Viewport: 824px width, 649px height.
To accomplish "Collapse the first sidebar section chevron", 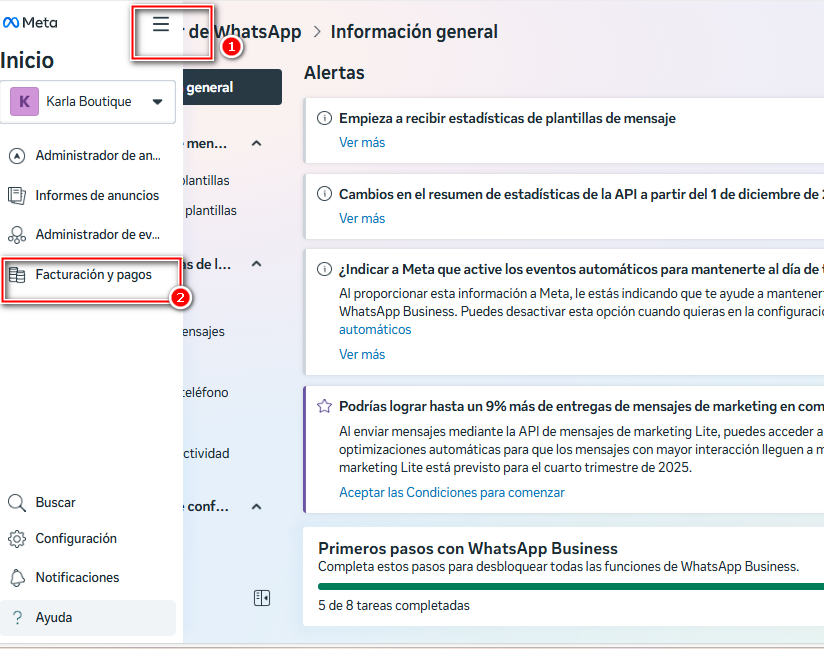I will tap(256, 144).
